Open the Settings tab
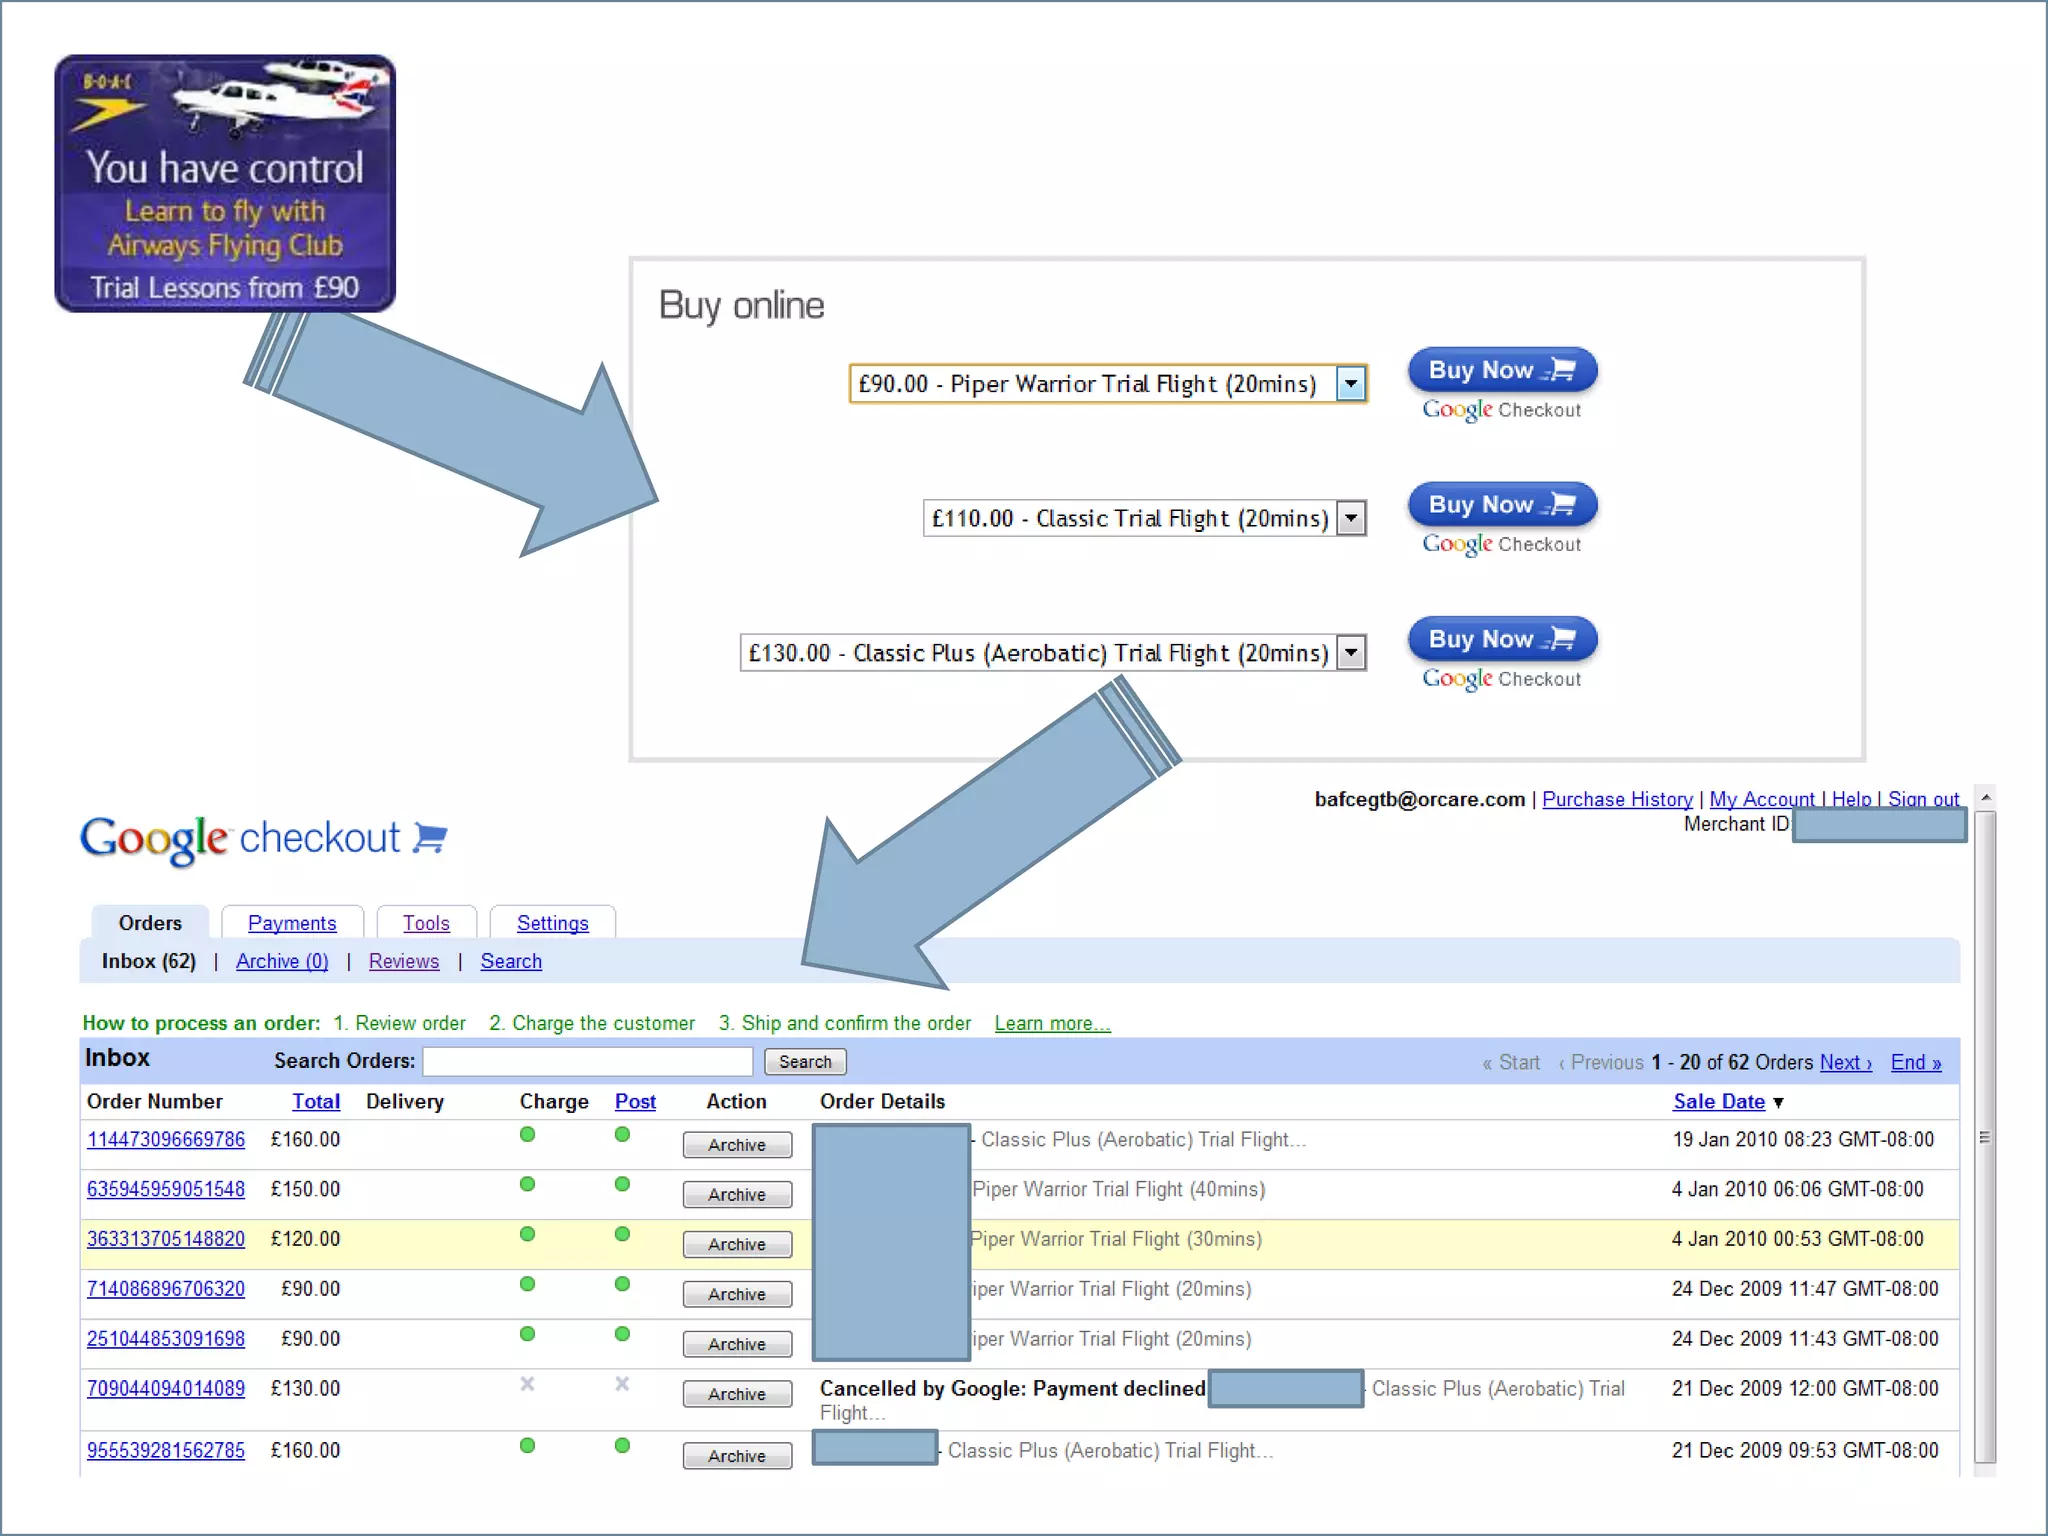Screen dimensions: 2048x1536 click(x=552, y=923)
